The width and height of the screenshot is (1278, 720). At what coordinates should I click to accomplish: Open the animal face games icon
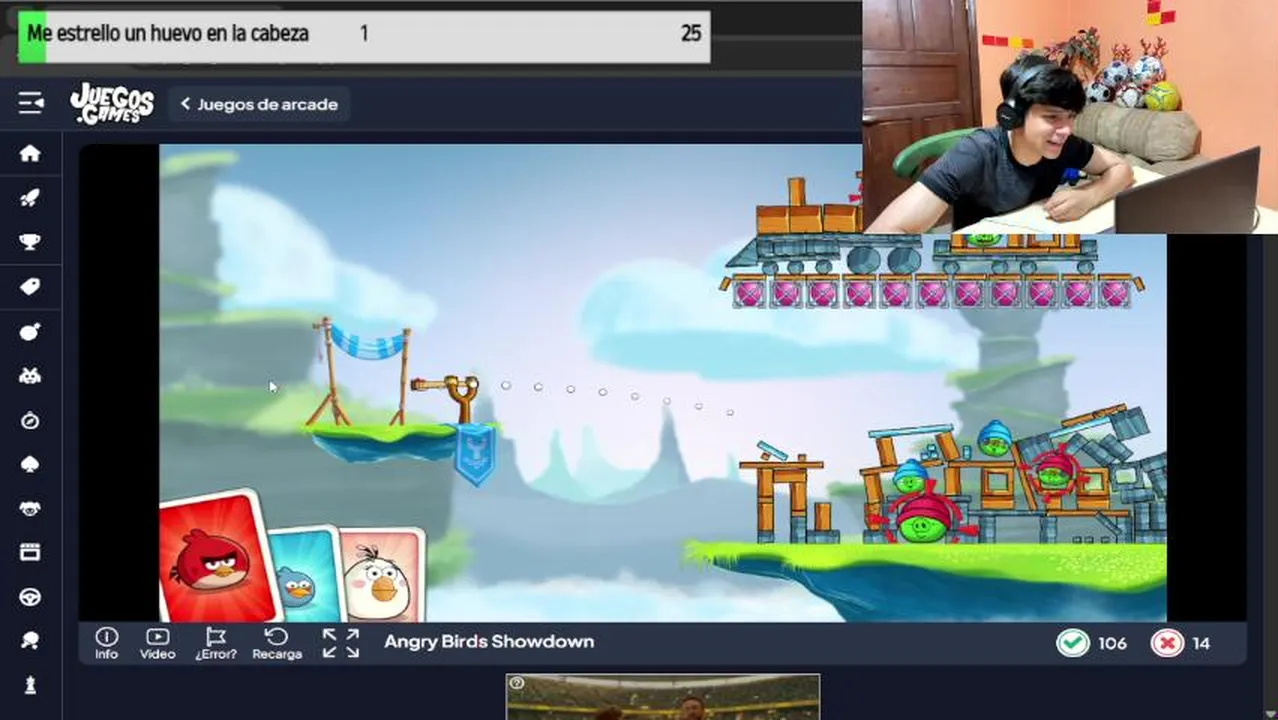click(30, 508)
